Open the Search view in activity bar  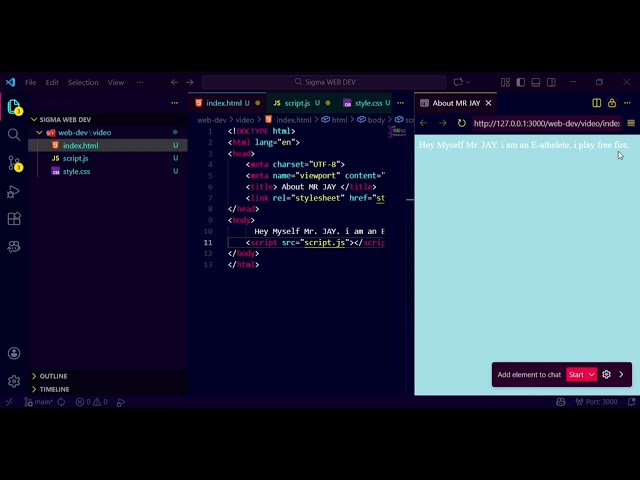tap(14, 135)
